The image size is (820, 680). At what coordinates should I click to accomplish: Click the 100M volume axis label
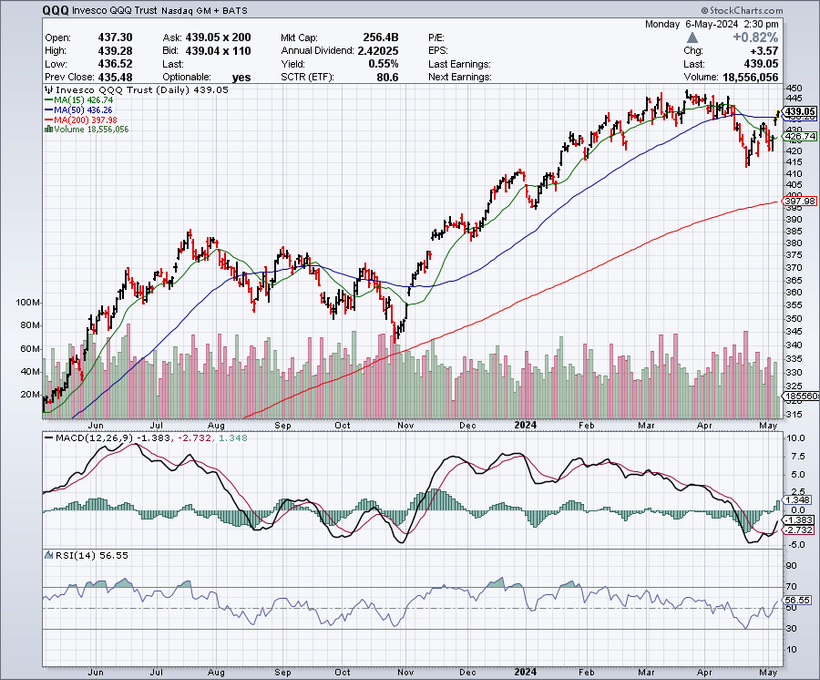[28, 303]
